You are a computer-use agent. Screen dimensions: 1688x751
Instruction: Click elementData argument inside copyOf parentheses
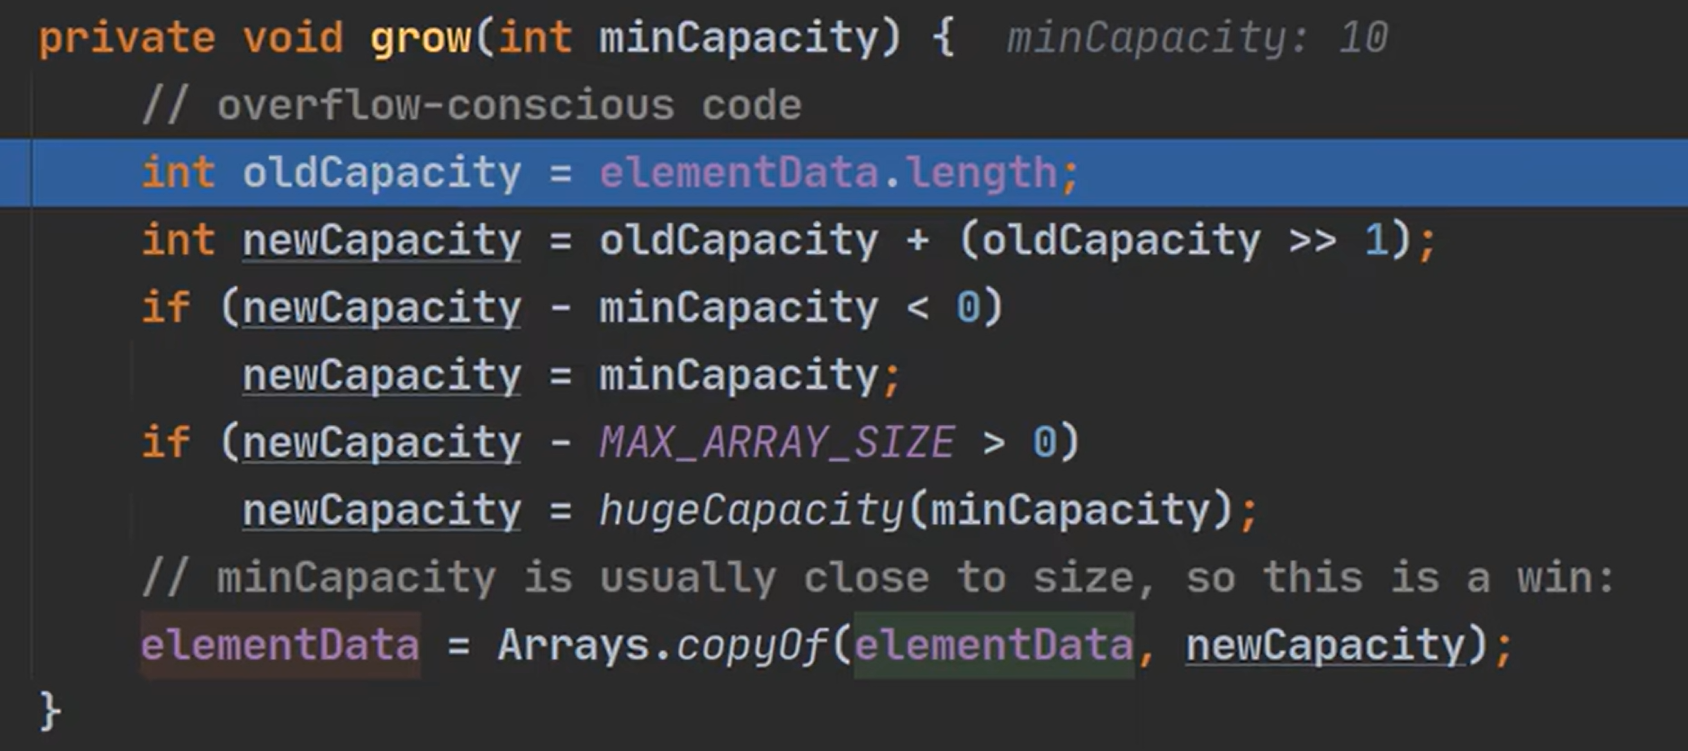[994, 646]
